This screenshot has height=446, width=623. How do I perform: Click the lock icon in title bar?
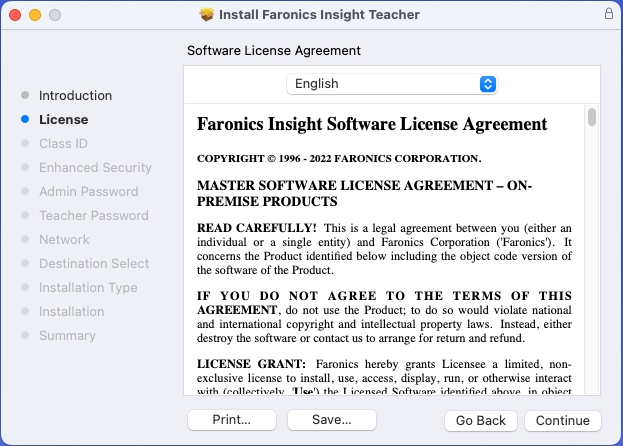tap(609, 14)
